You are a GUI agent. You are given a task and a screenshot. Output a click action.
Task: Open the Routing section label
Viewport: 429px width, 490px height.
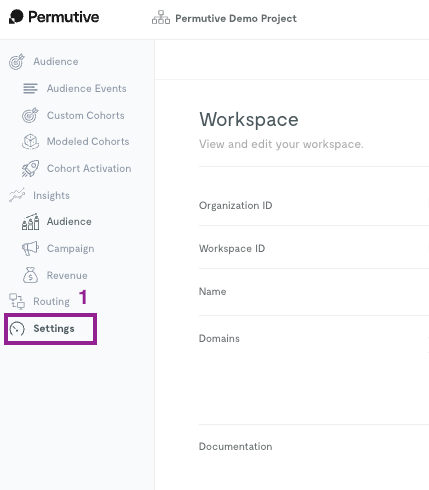click(x=51, y=301)
